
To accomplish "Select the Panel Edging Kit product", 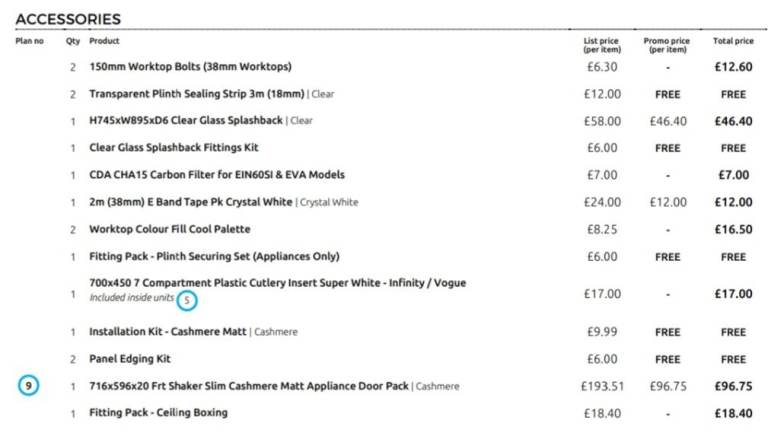I will click(130, 359).
